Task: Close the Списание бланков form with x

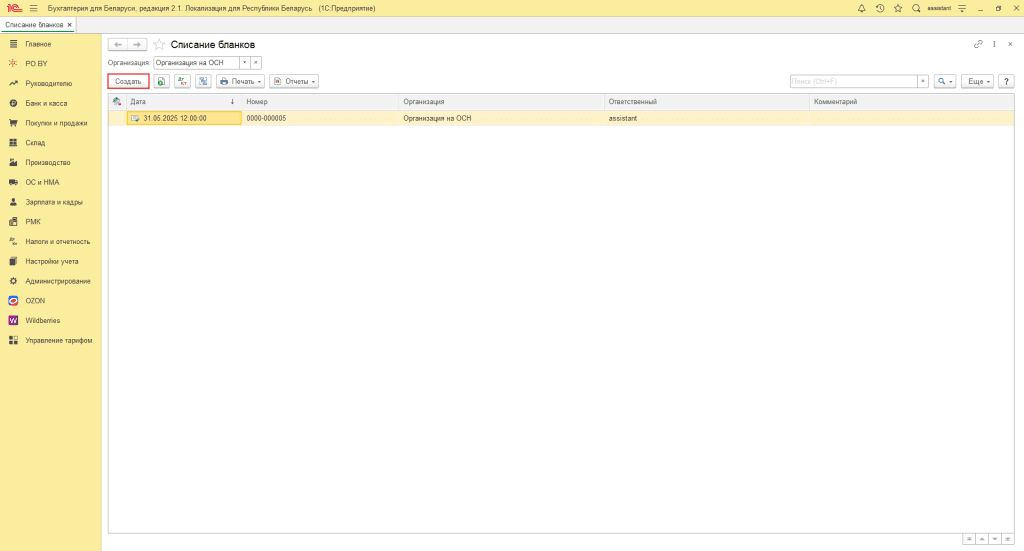Action: pos(1010,44)
